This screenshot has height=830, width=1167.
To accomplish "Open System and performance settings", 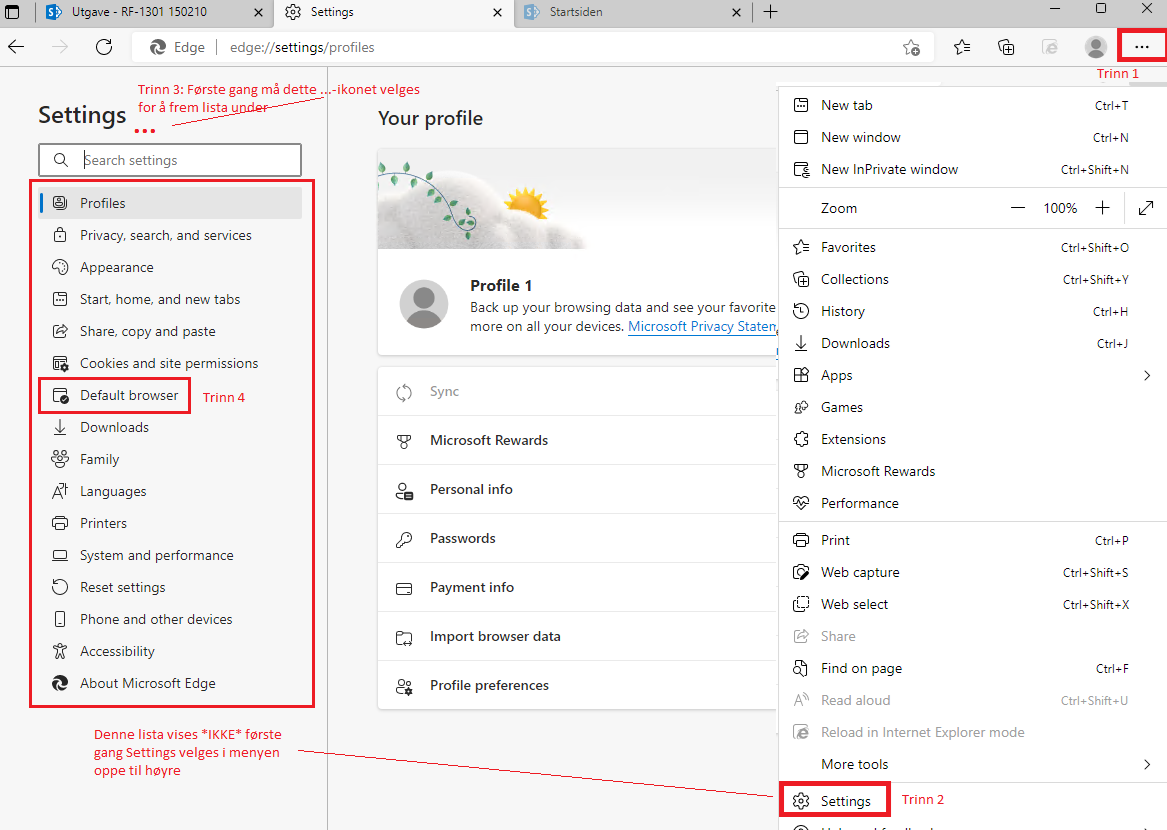I will [x=170, y=555].
